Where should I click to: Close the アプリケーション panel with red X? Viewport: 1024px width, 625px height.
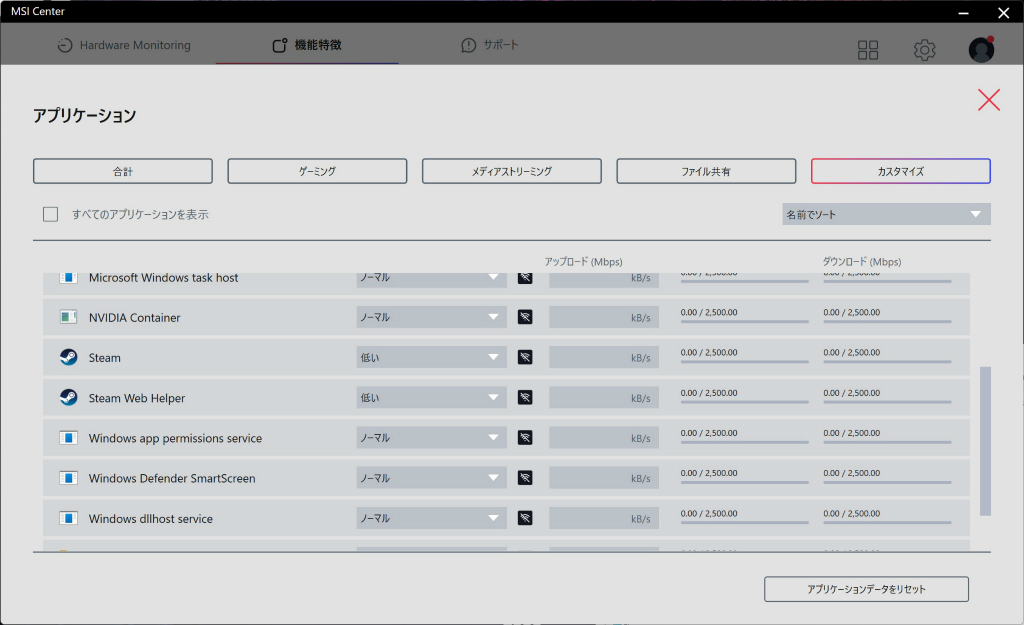[989, 100]
